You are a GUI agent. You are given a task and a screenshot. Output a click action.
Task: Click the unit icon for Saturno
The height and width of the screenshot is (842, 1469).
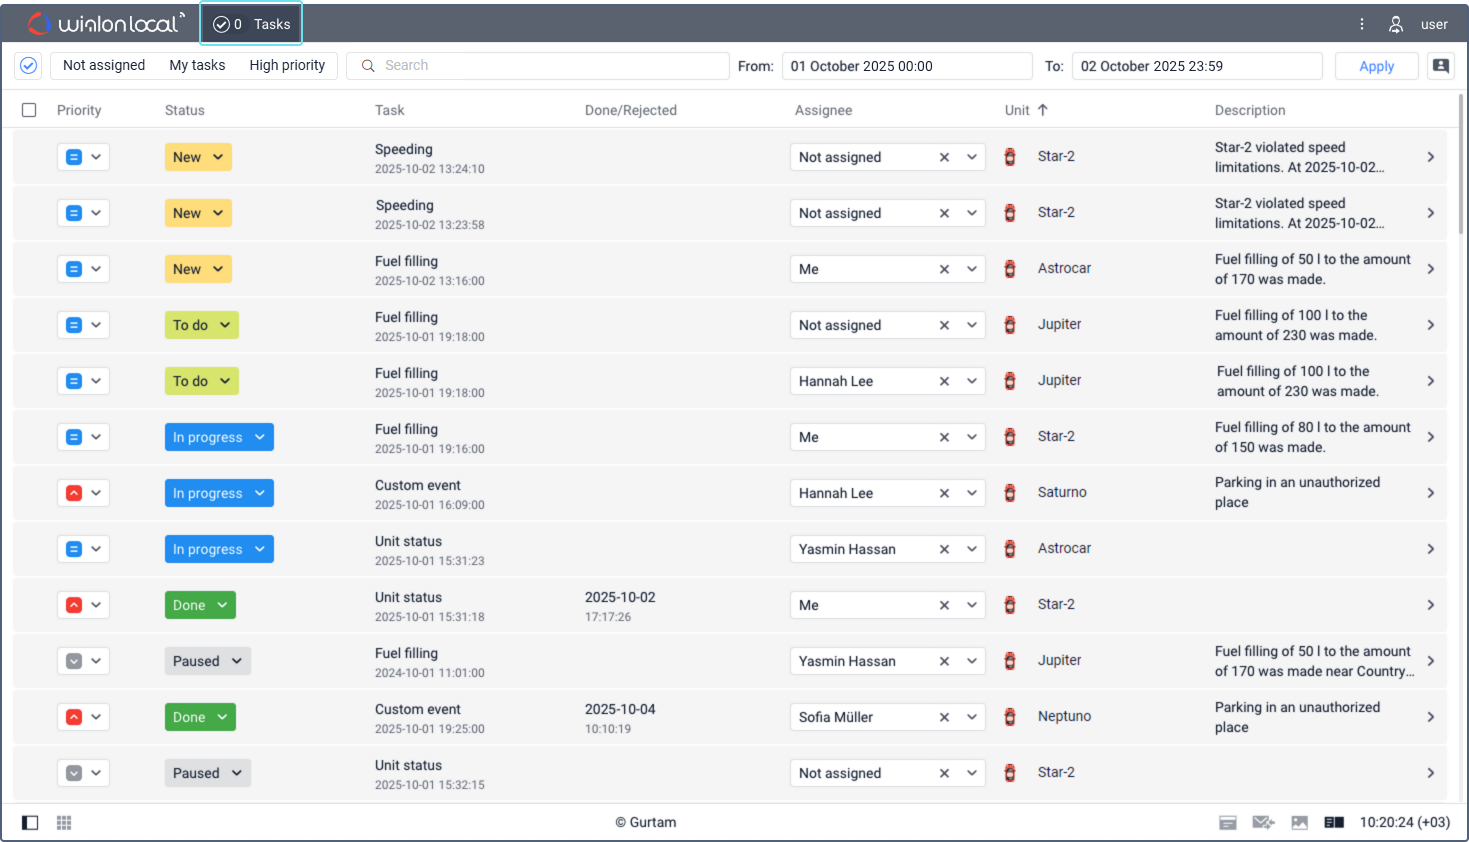point(1010,493)
